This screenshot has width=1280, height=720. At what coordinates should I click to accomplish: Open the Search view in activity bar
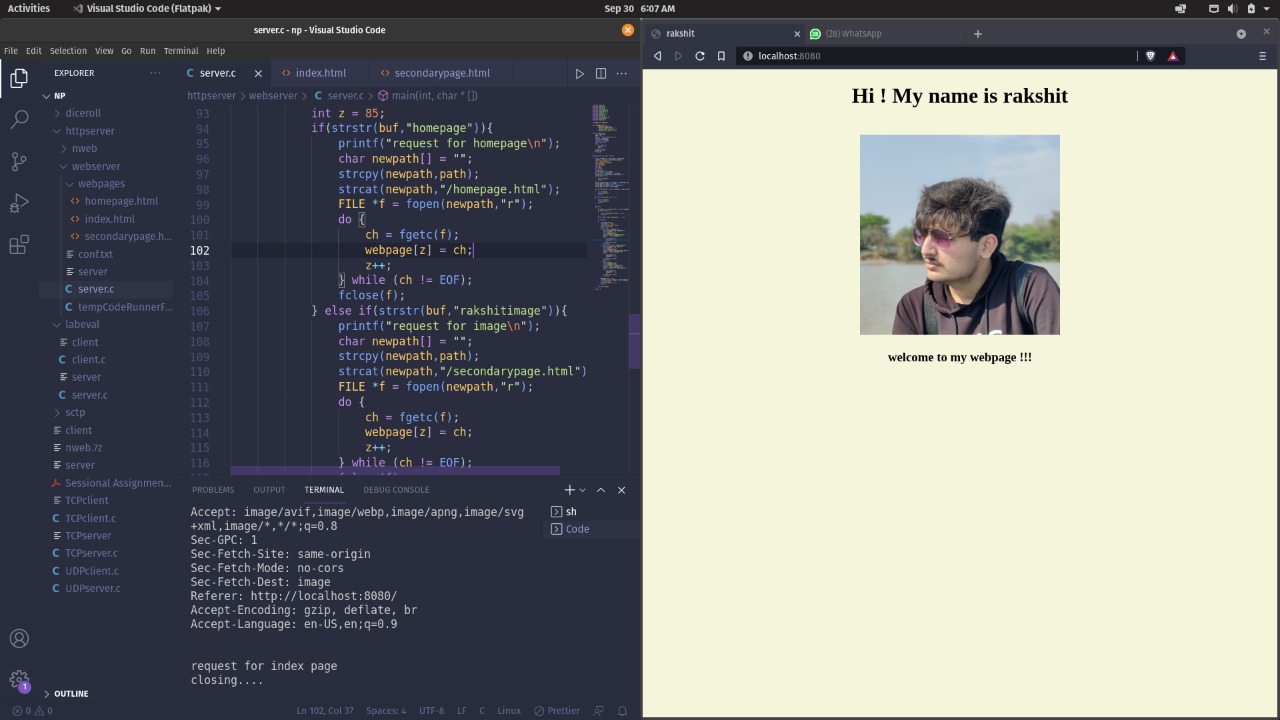coord(19,120)
